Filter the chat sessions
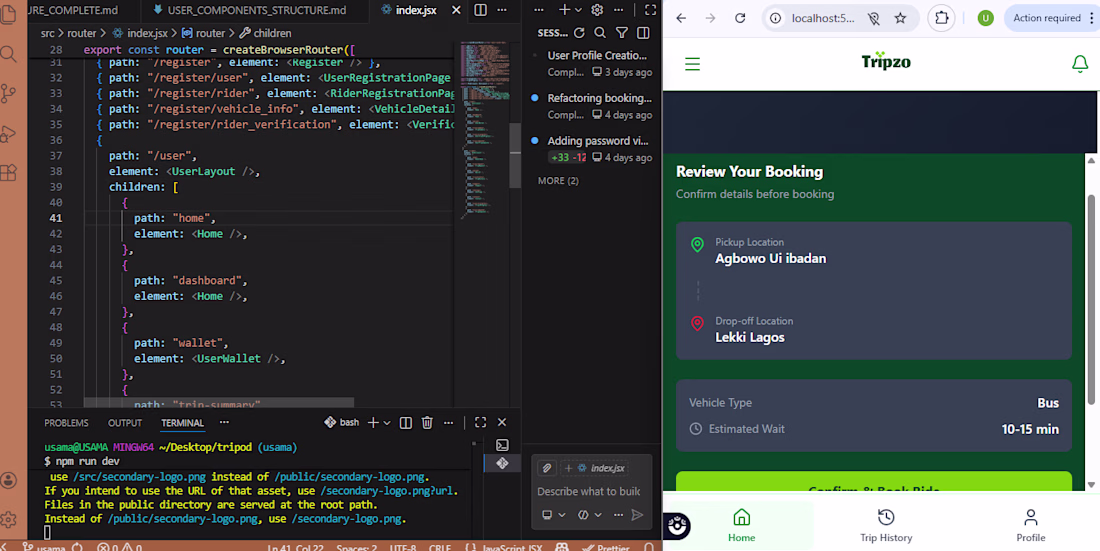Screen dimensions: 1100x551 coord(622,33)
